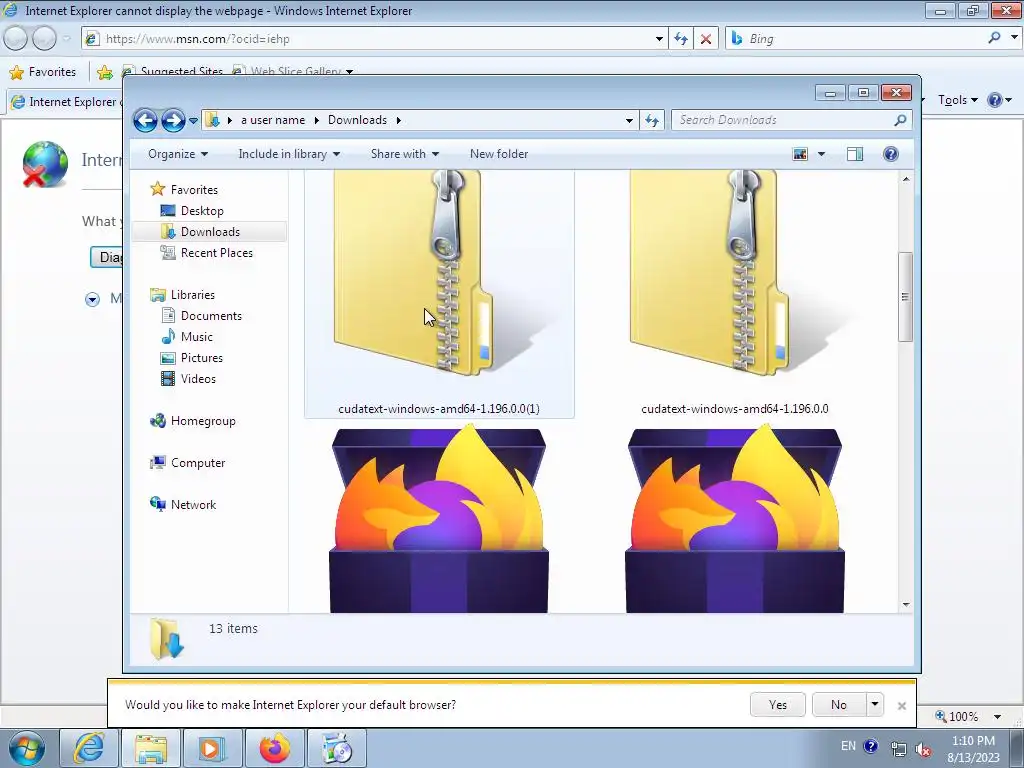Select Computer in the navigation pane
This screenshot has height=768, width=1024.
(198, 463)
